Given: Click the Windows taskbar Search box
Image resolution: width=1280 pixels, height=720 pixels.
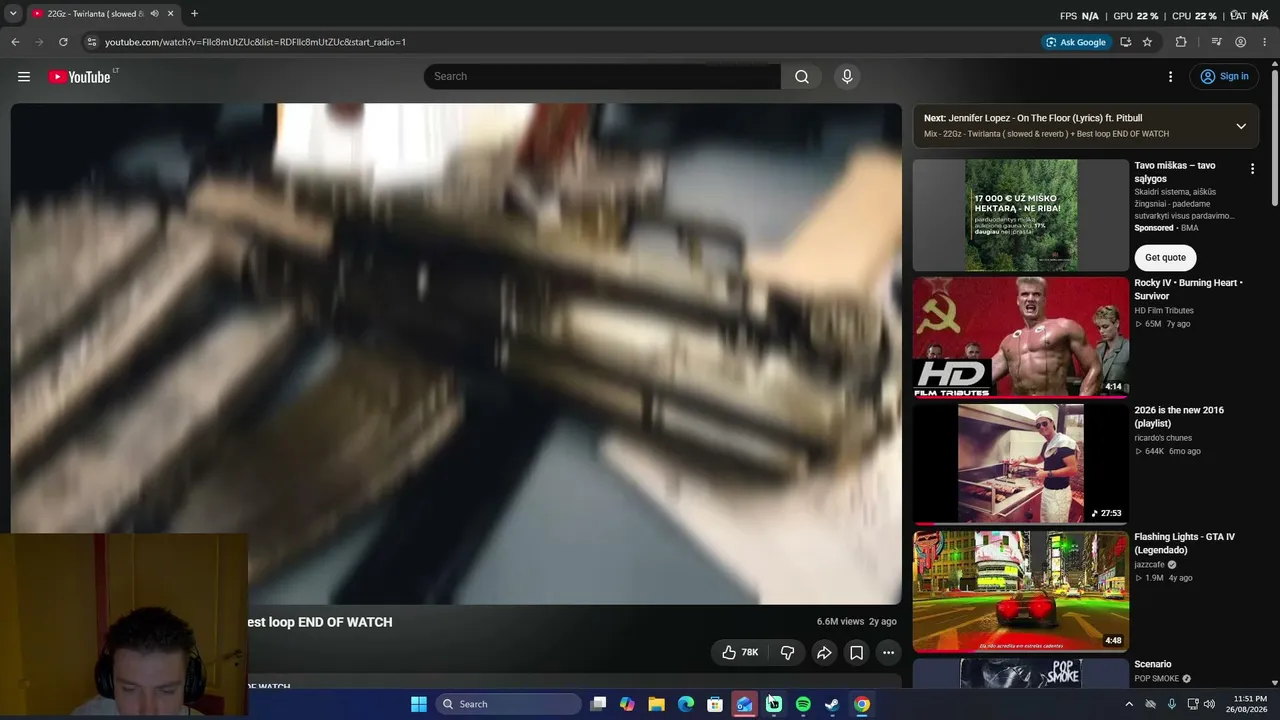Looking at the screenshot, I should (510, 704).
